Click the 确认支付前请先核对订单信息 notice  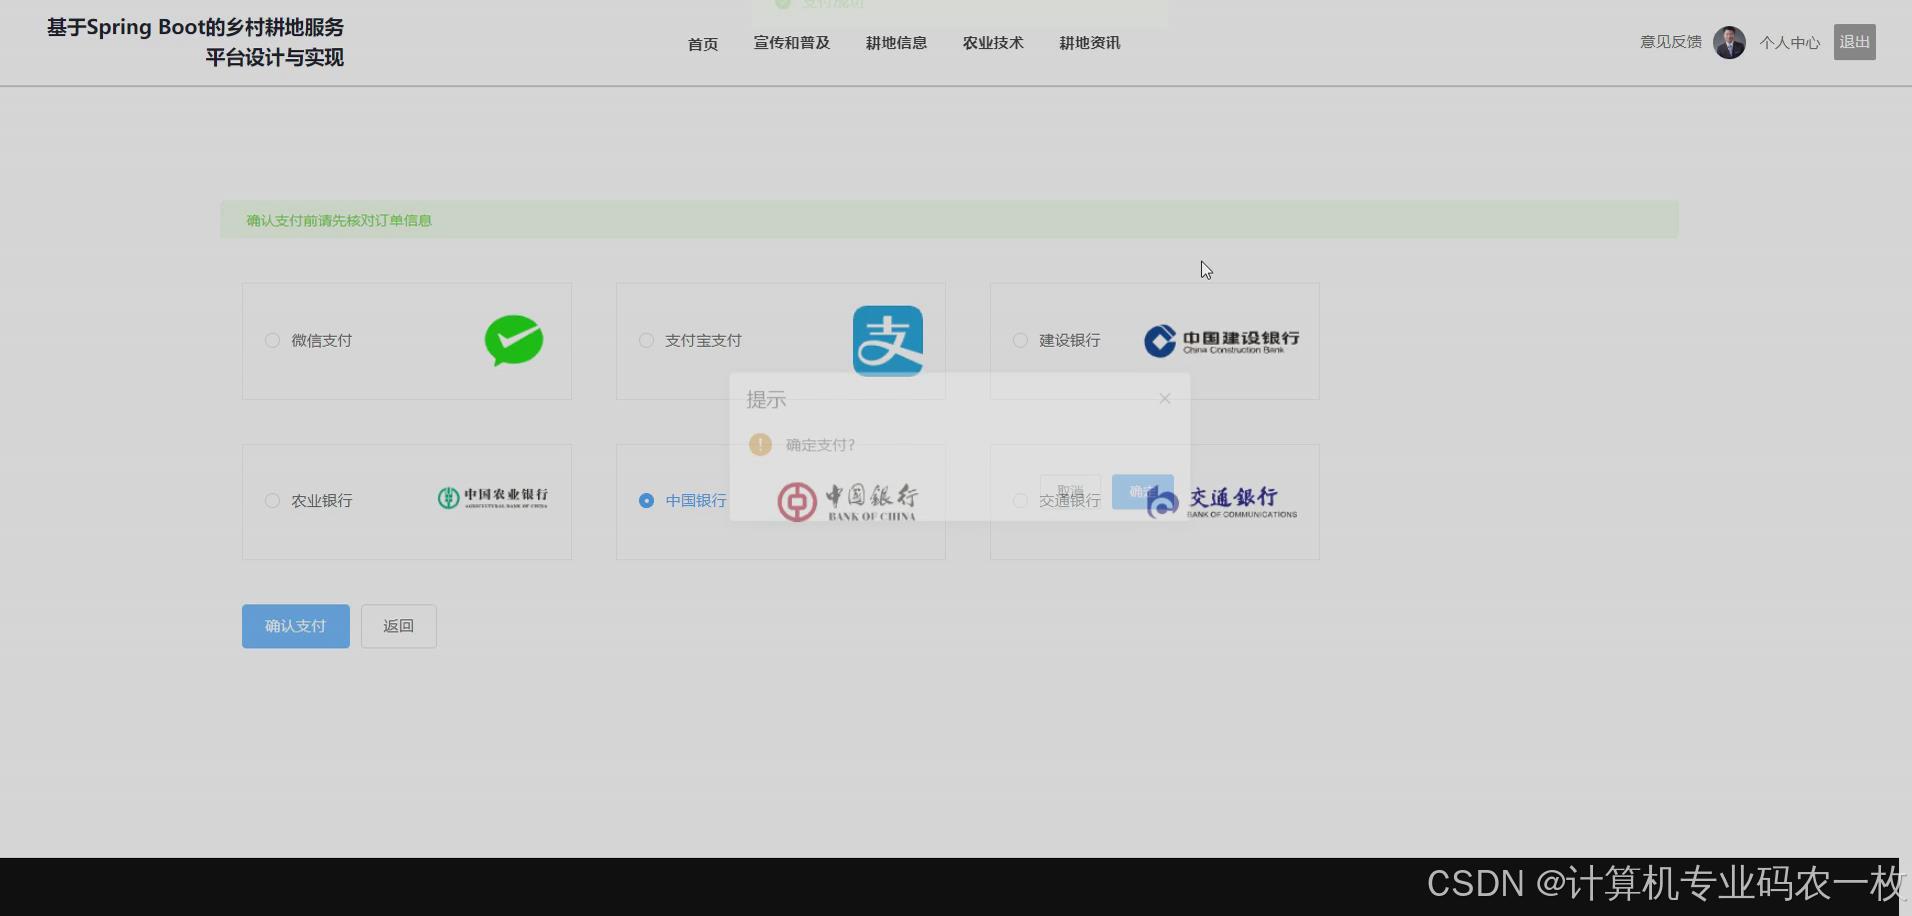949,220
